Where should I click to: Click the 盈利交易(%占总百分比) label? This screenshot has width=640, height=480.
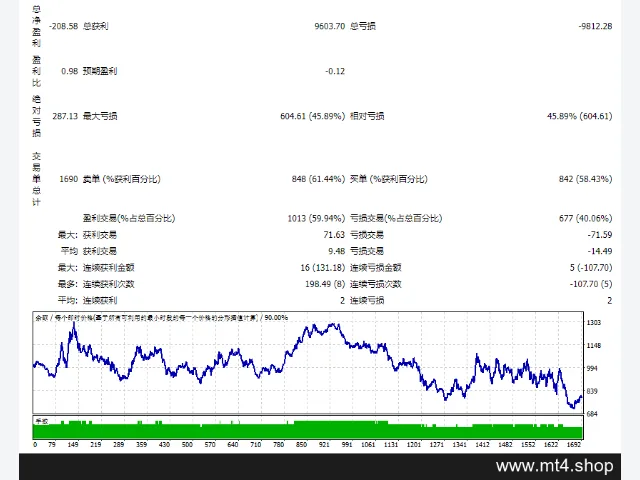[x=129, y=218]
